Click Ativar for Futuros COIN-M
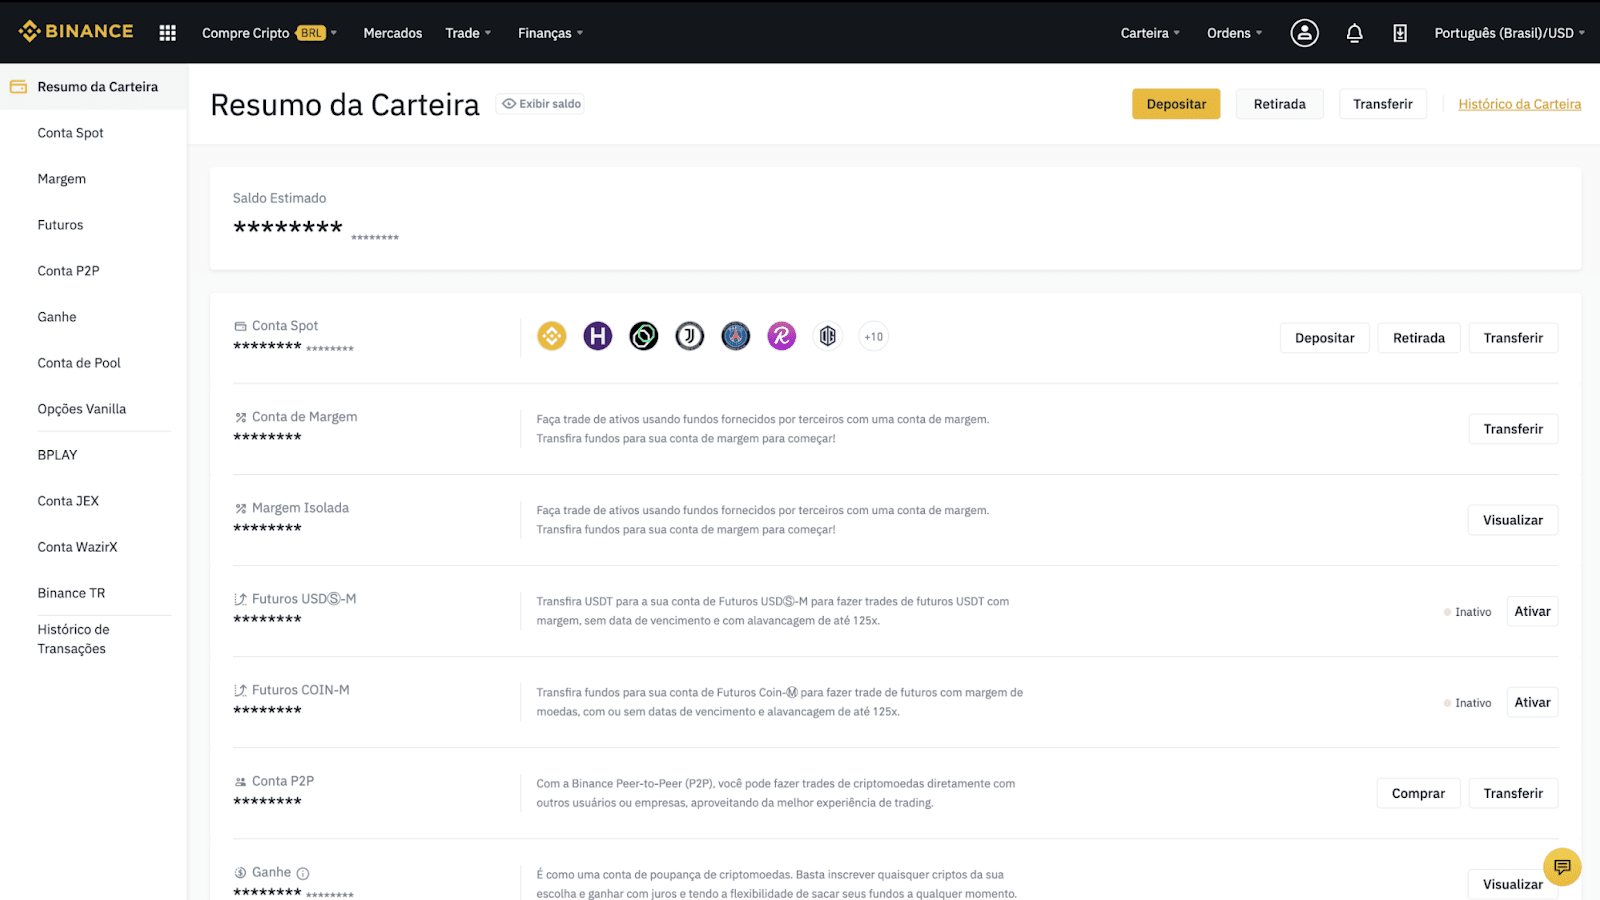1600x900 pixels. [1532, 702]
